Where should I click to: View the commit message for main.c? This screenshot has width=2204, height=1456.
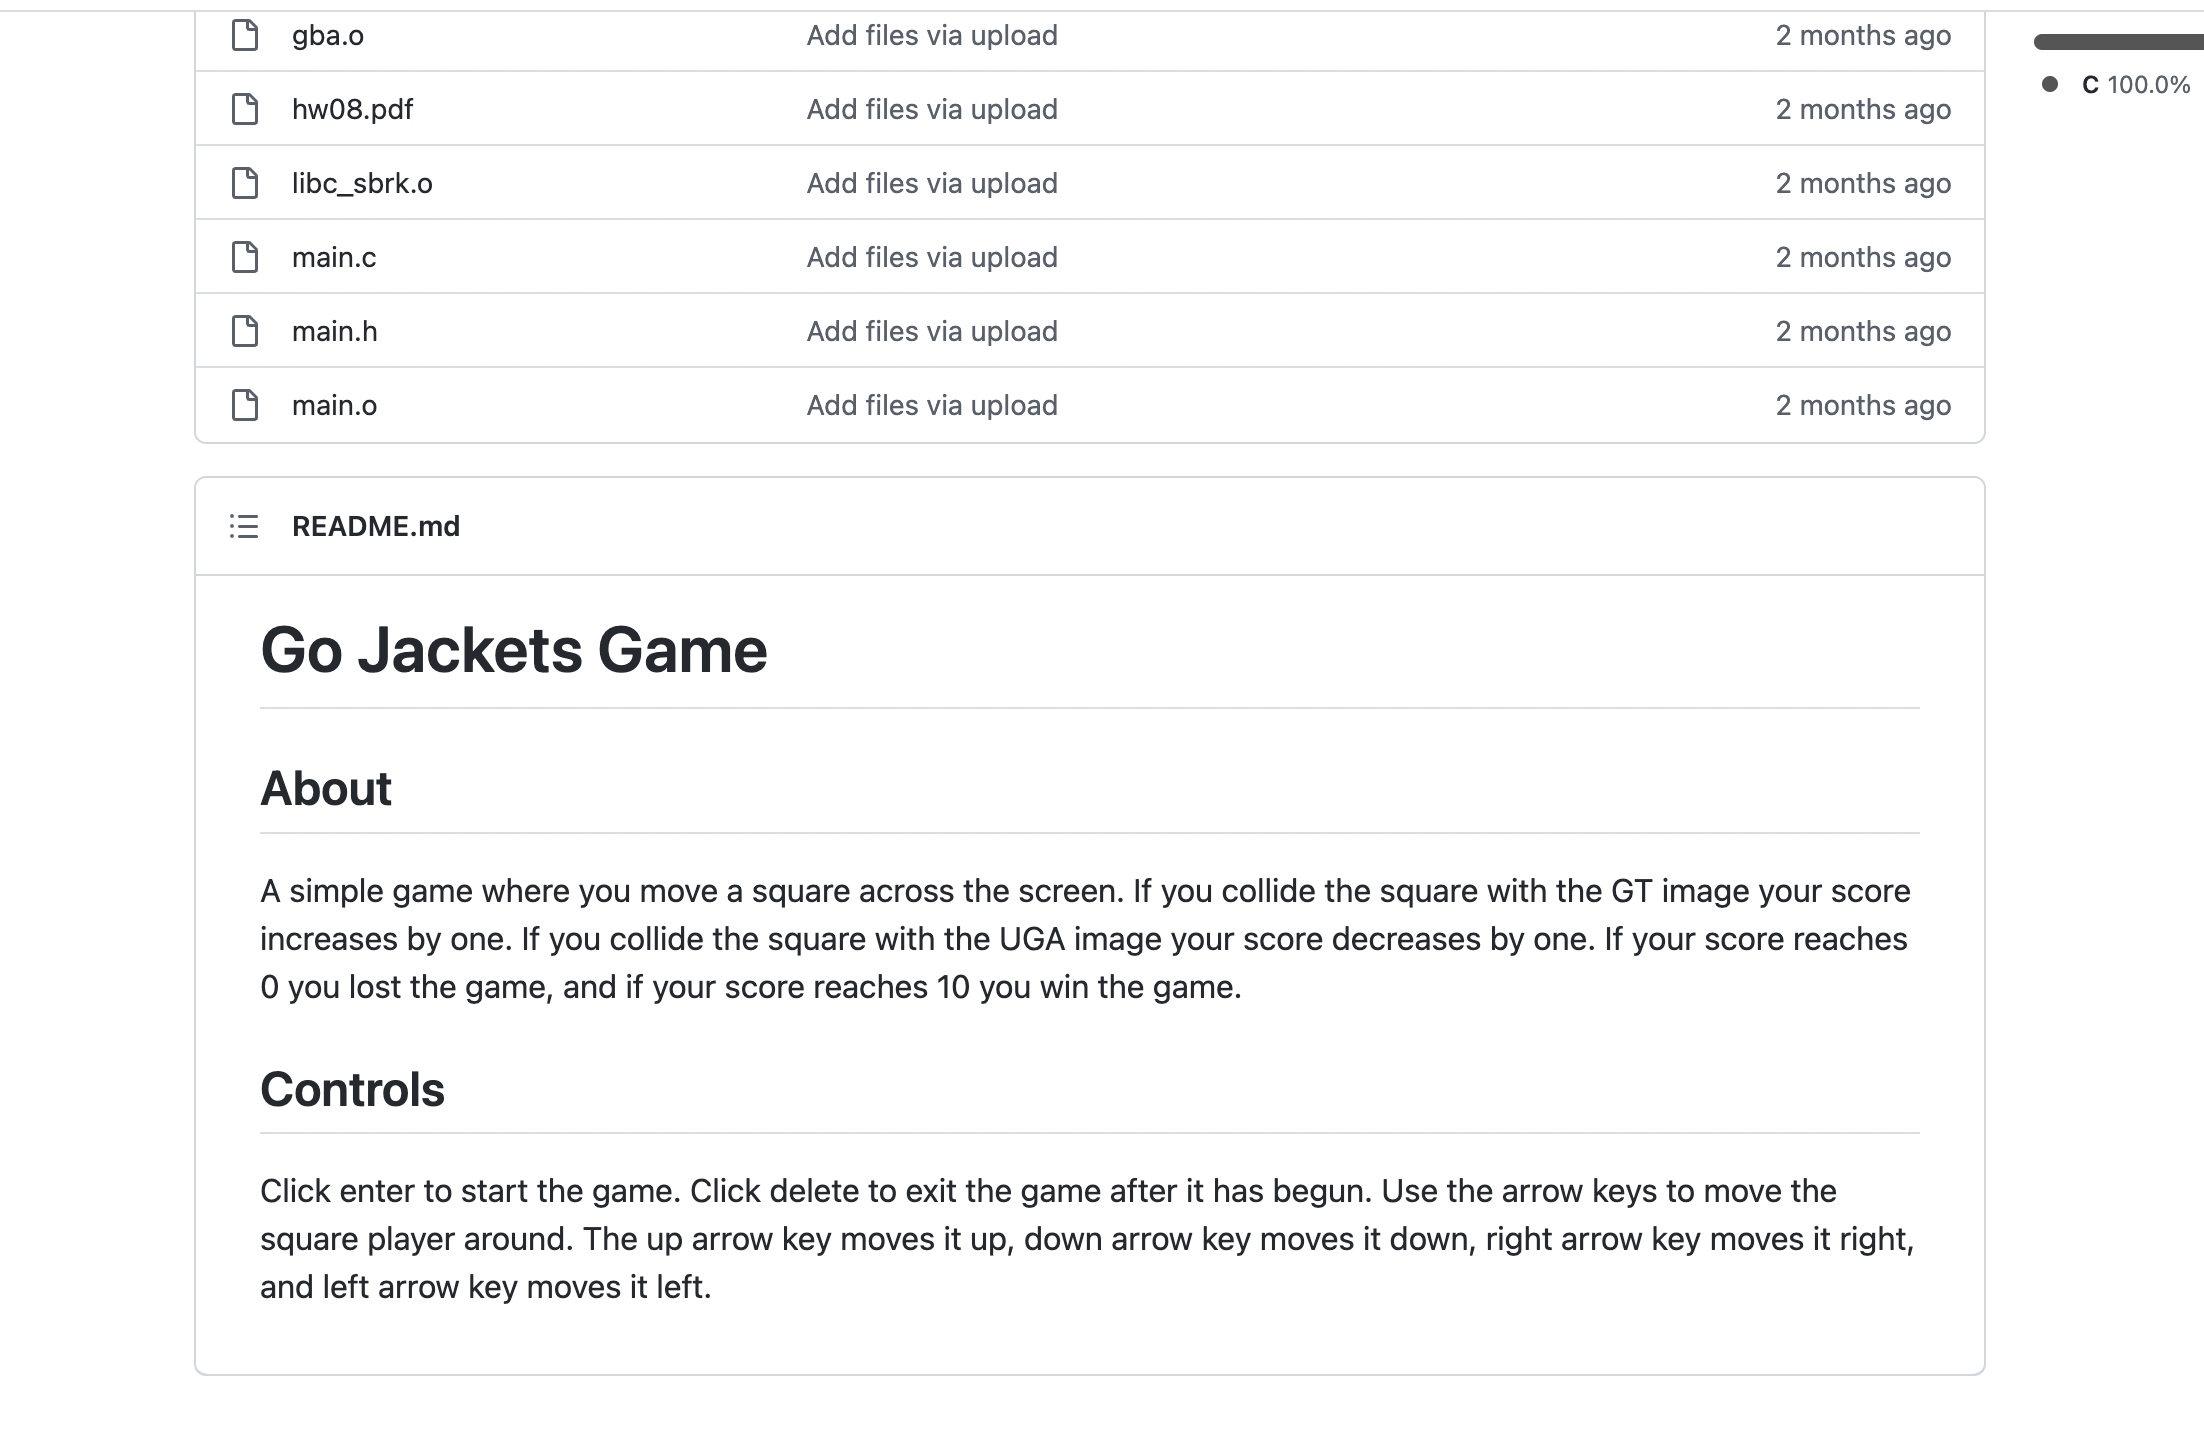point(932,257)
